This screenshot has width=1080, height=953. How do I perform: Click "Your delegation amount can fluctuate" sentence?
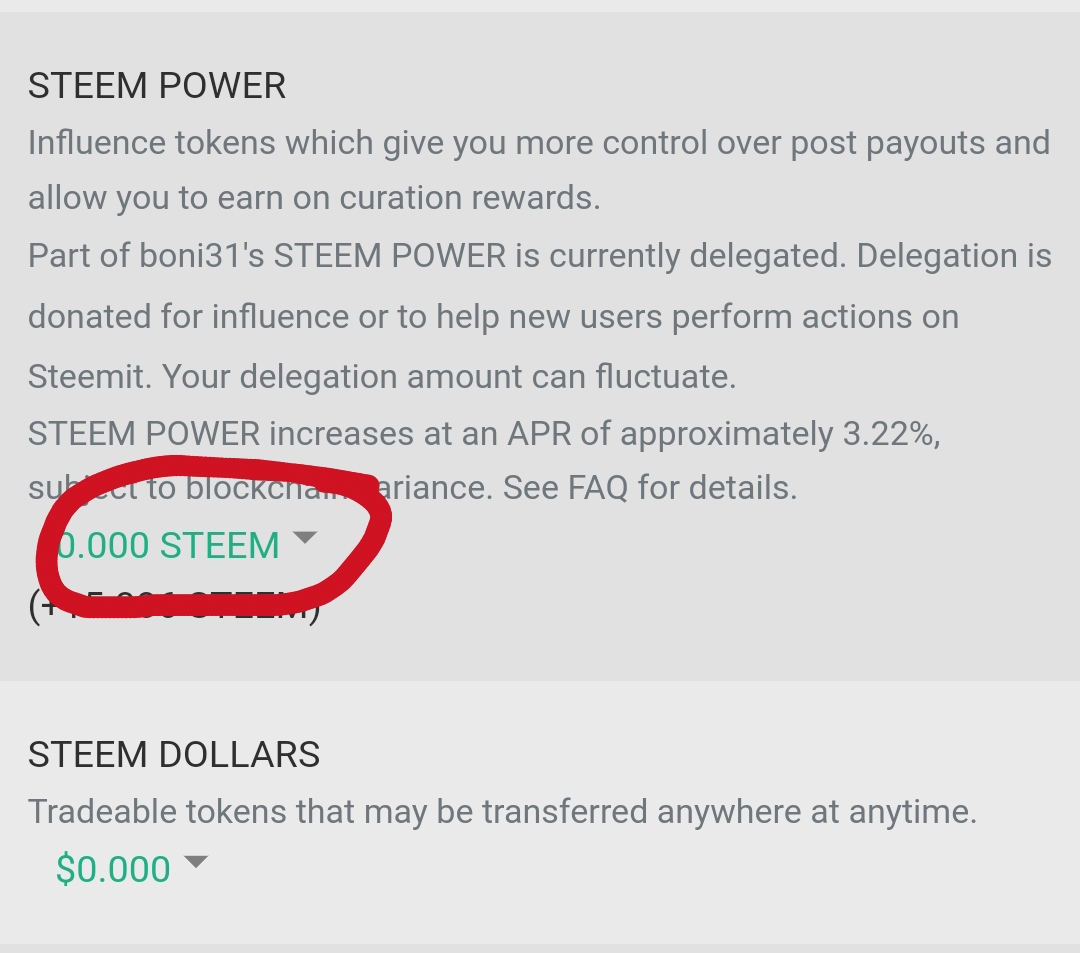449,377
